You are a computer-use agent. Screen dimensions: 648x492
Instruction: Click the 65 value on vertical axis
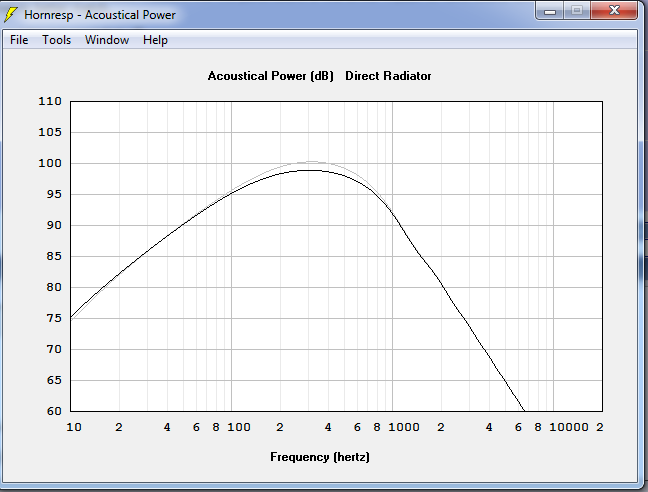coord(54,380)
